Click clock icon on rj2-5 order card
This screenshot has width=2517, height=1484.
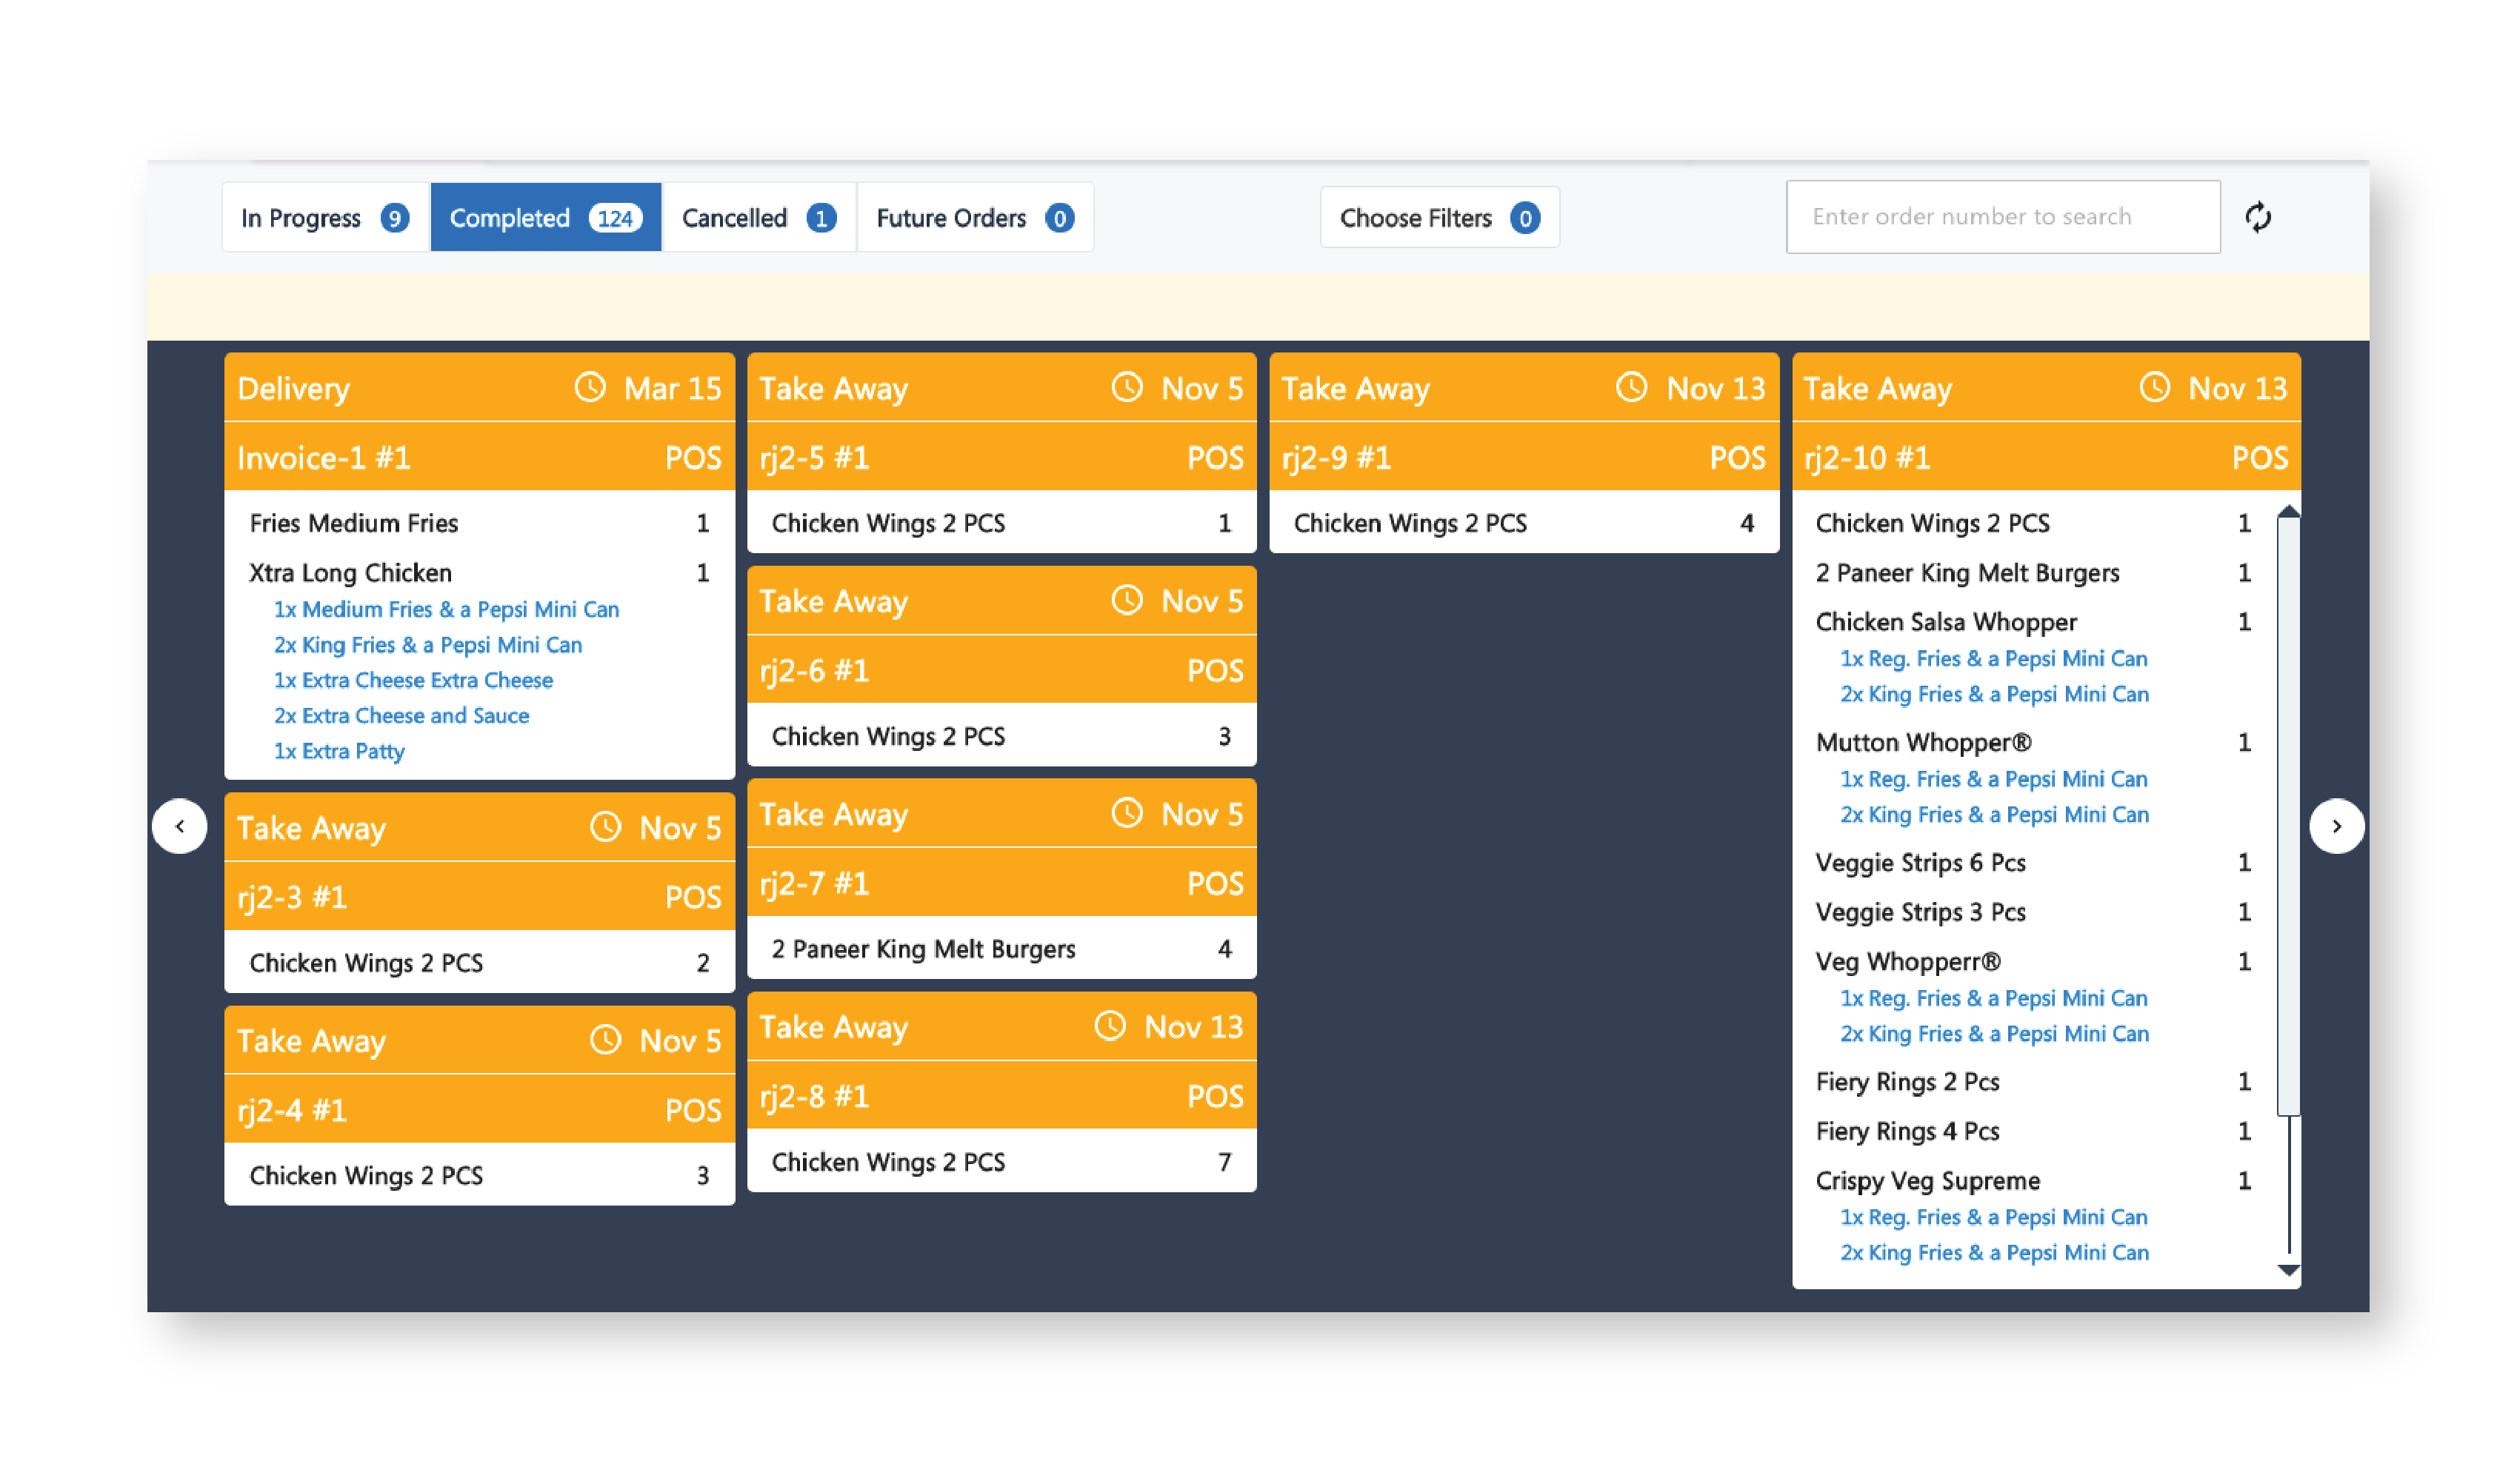pyautogui.click(x=1127, y=387)
